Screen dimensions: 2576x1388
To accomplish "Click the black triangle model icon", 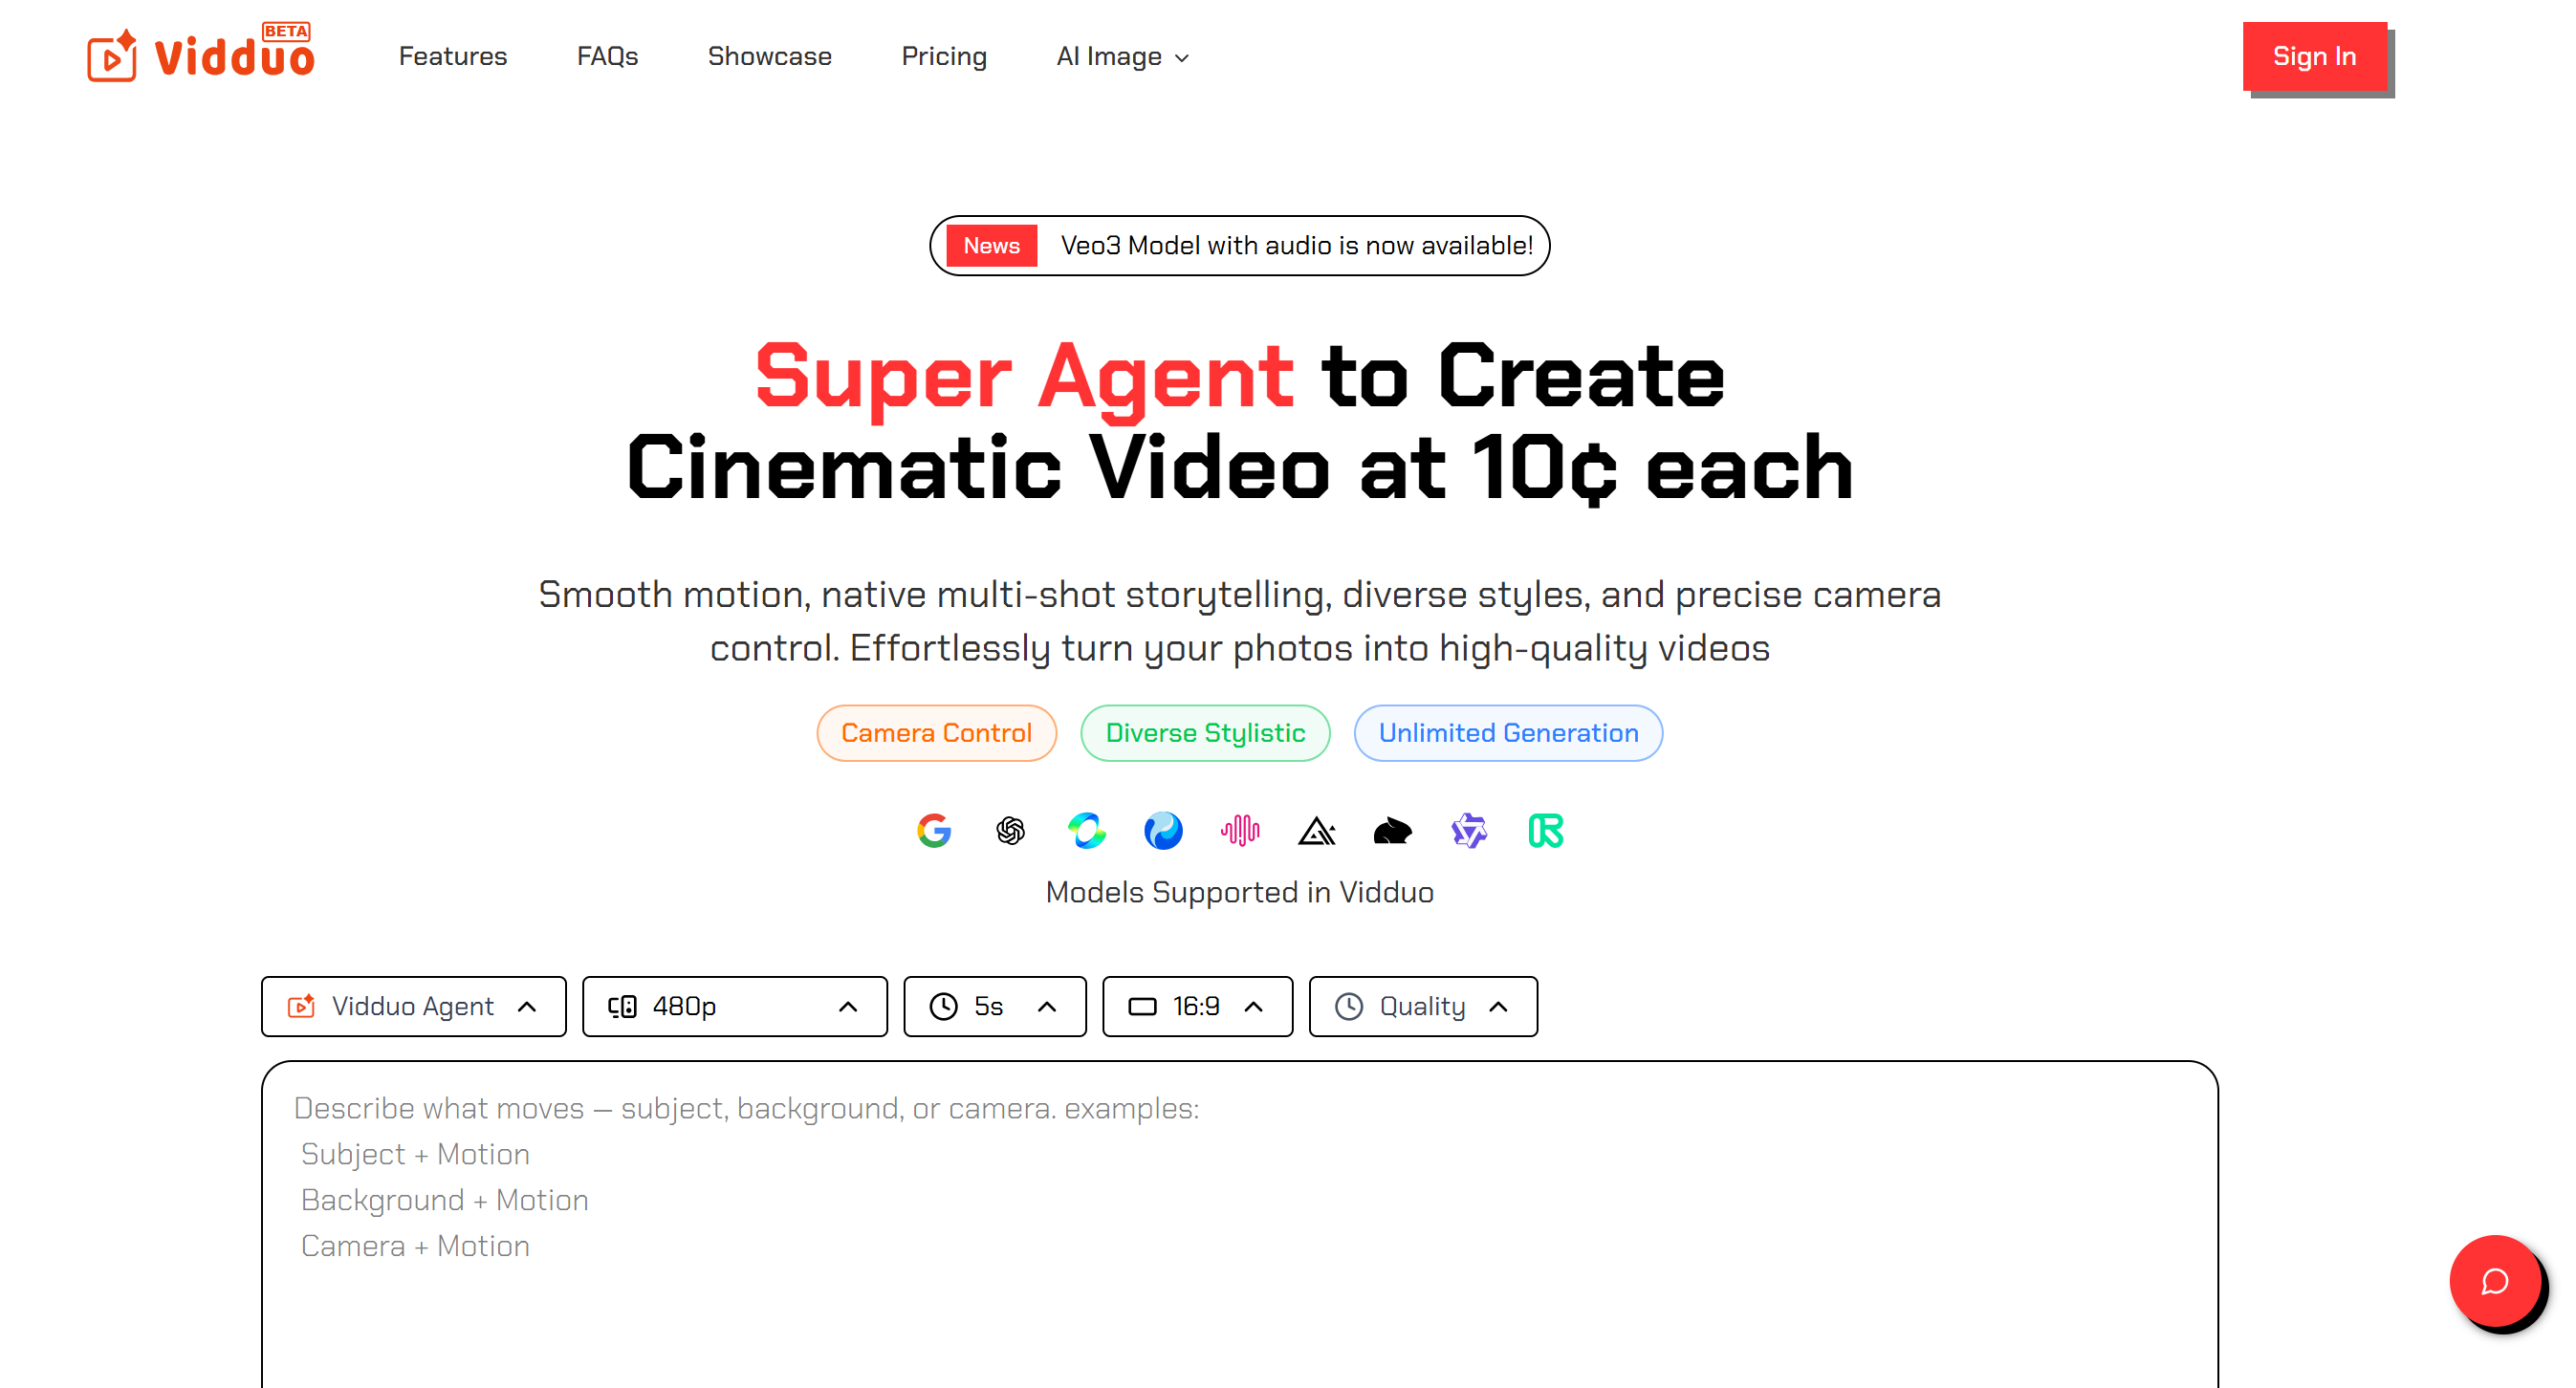I will [1316, 831].
